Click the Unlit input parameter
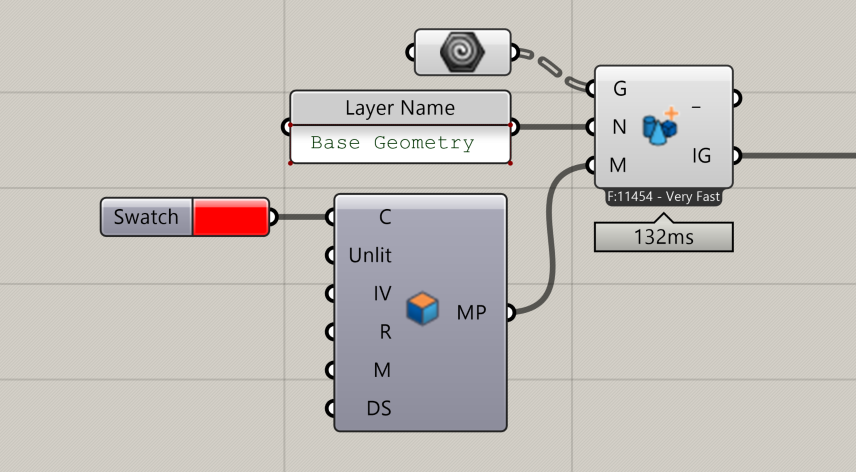Screen dimensions: 856x472 coord(370,255)
